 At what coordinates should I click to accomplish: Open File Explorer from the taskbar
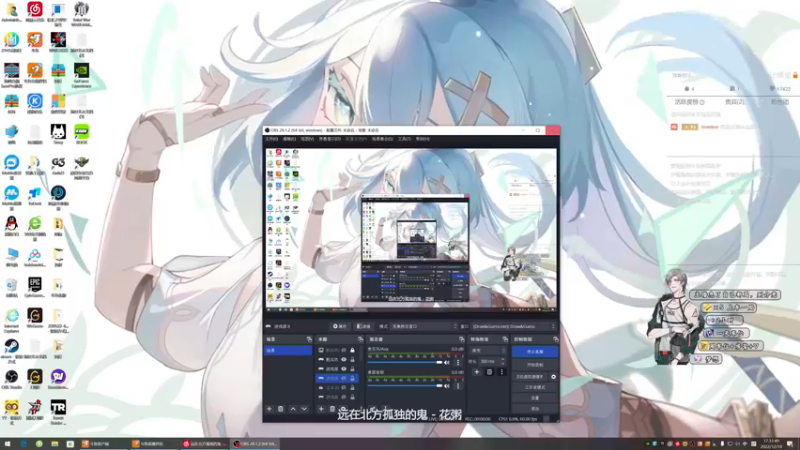coord(55,444)
